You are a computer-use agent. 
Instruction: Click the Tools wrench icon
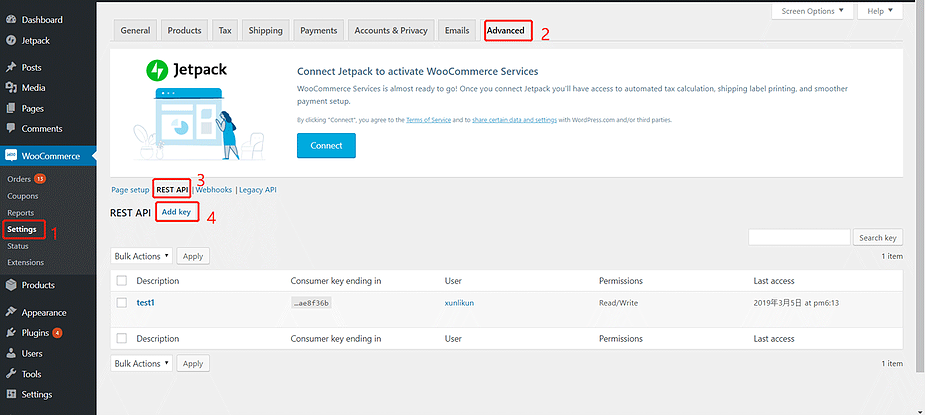tap(11, 374)
